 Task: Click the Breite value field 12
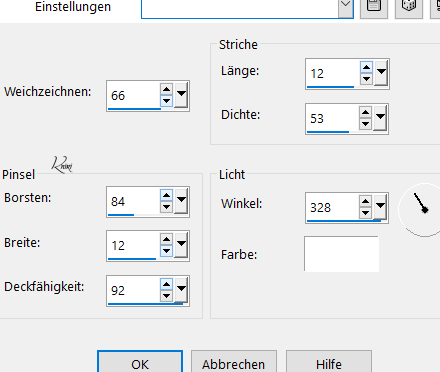point(134,245)
